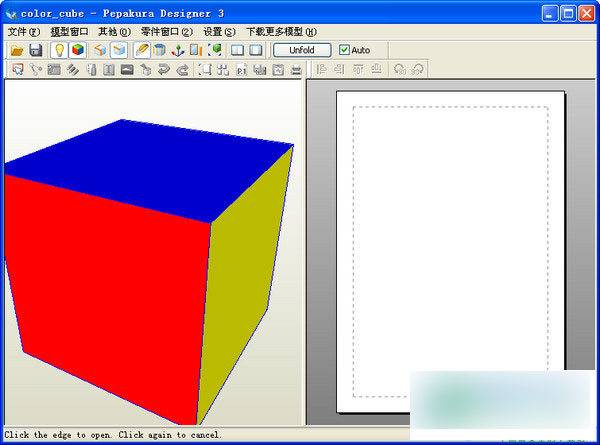Click the align bottom icon
The width and height of the screenshot is (600, 445).
pos(377,69)
